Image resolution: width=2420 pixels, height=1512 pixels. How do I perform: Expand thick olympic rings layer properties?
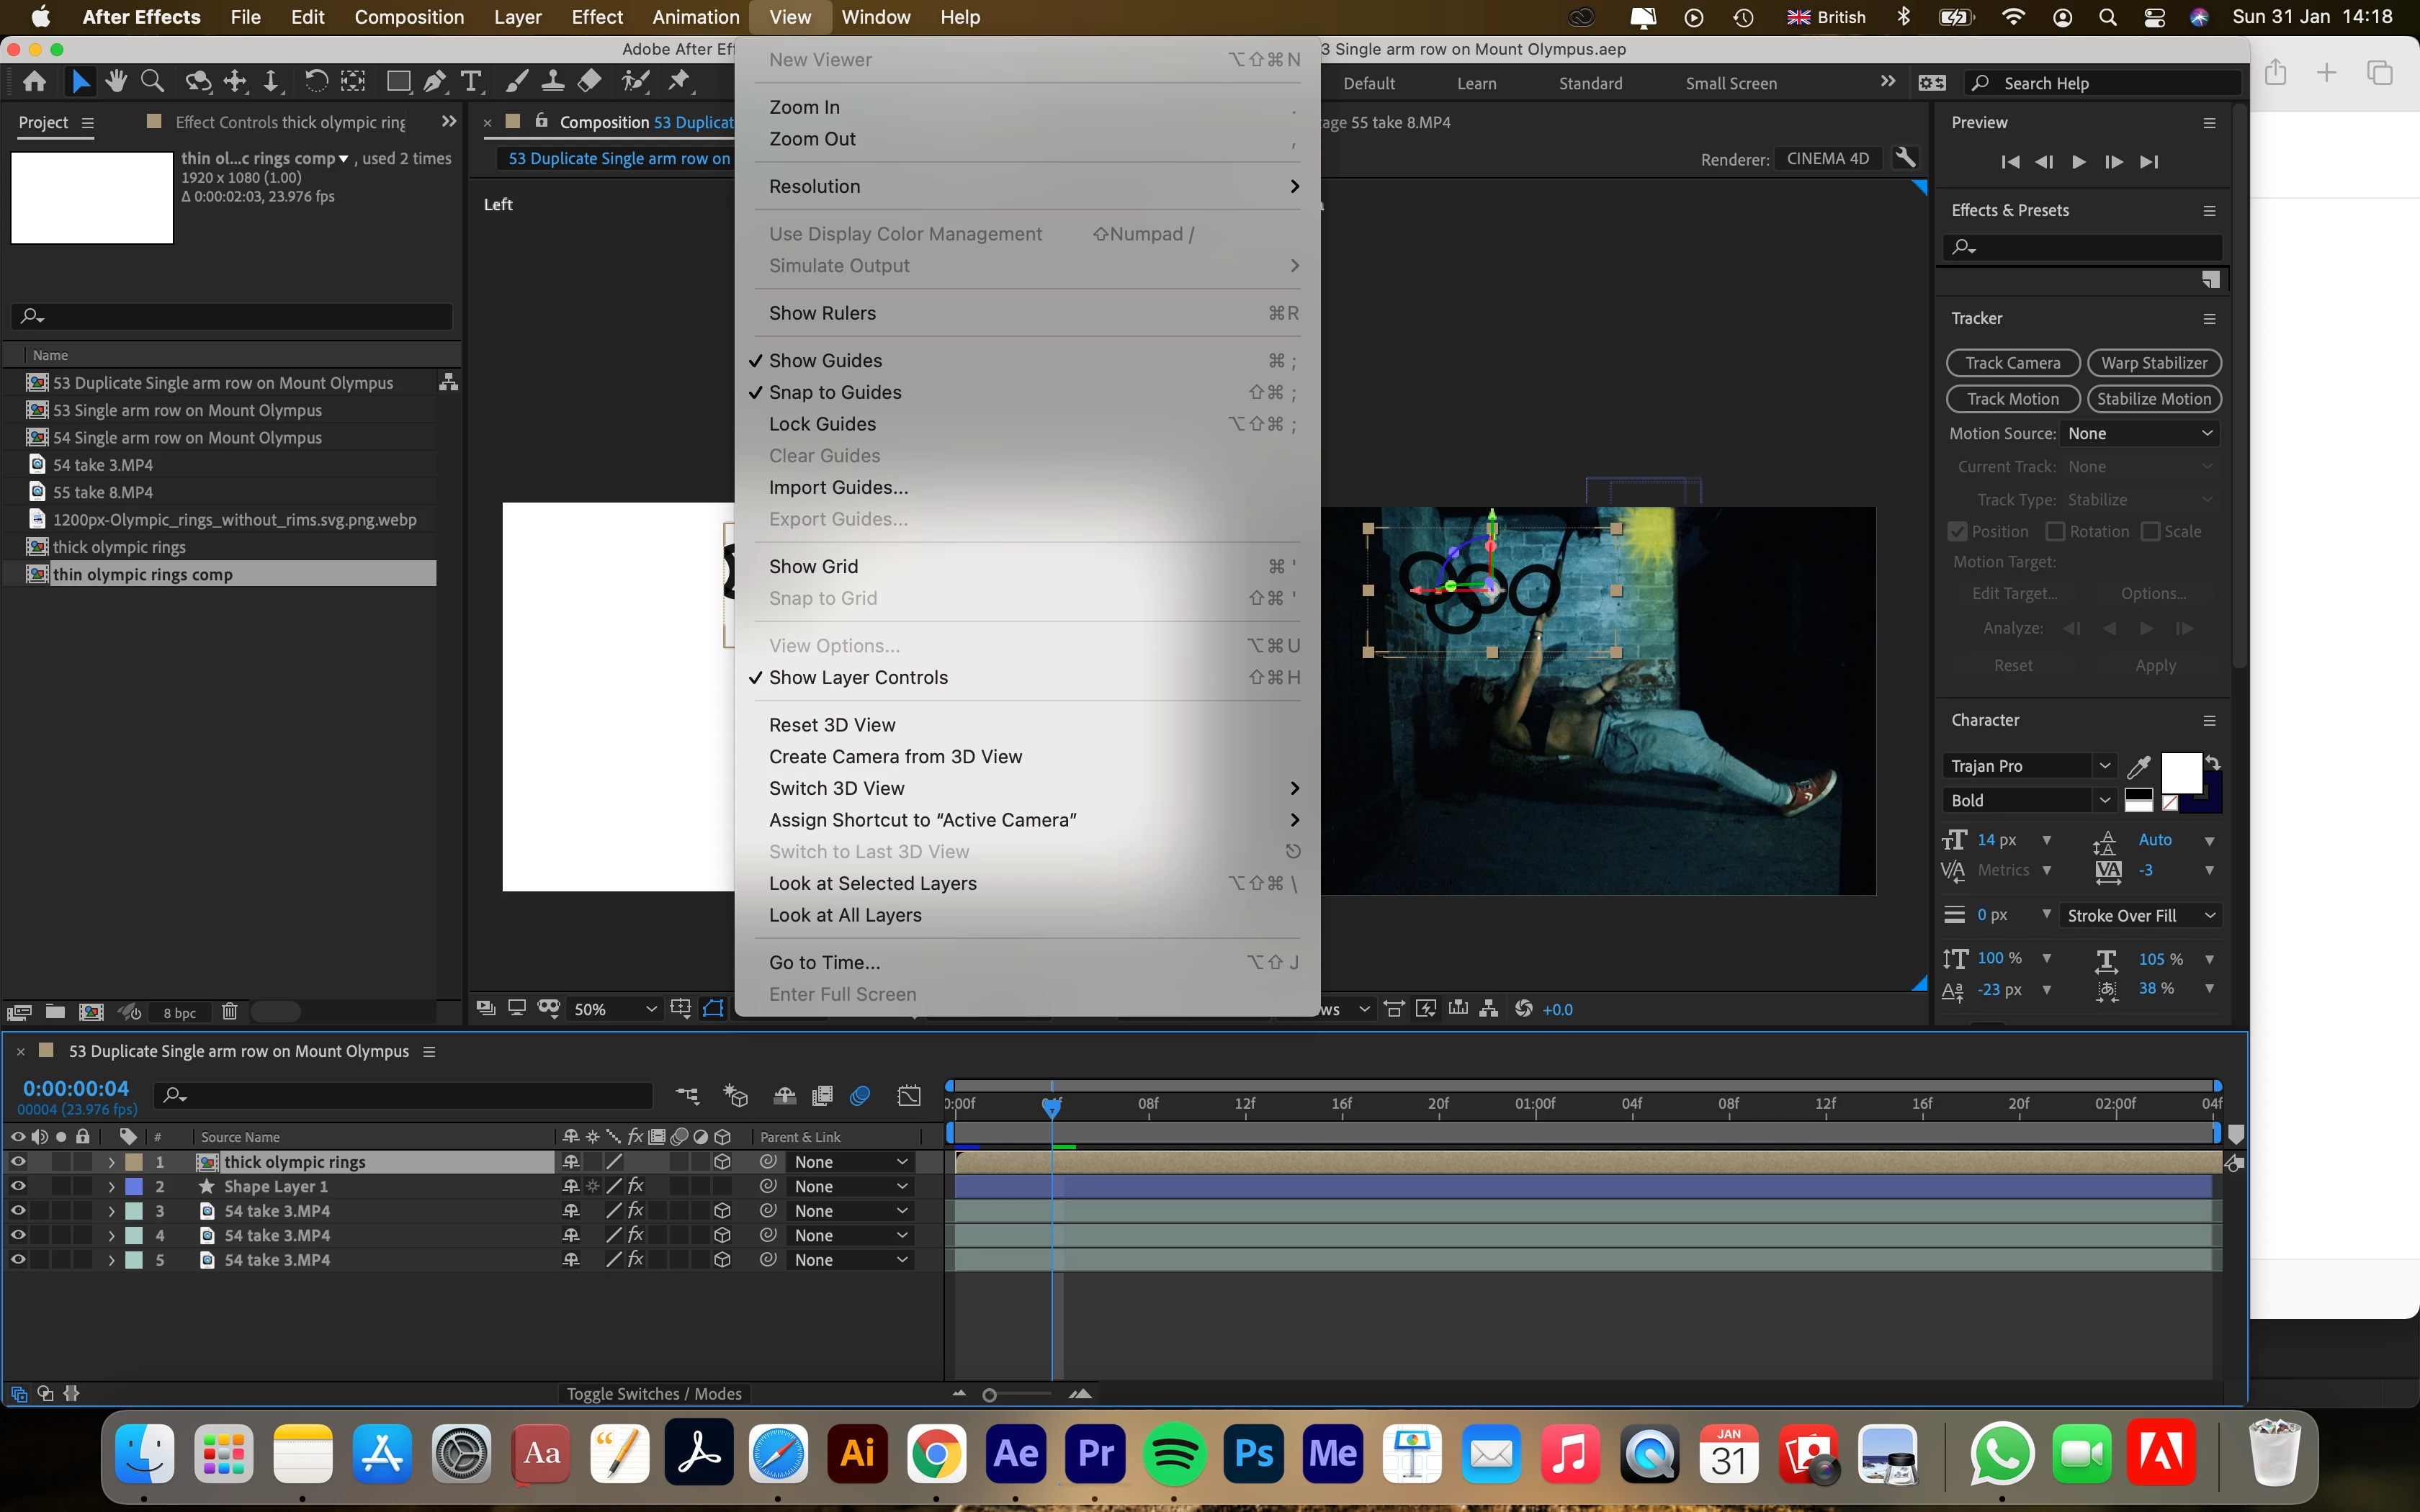pyautogui.click(x=111, y=1162)
